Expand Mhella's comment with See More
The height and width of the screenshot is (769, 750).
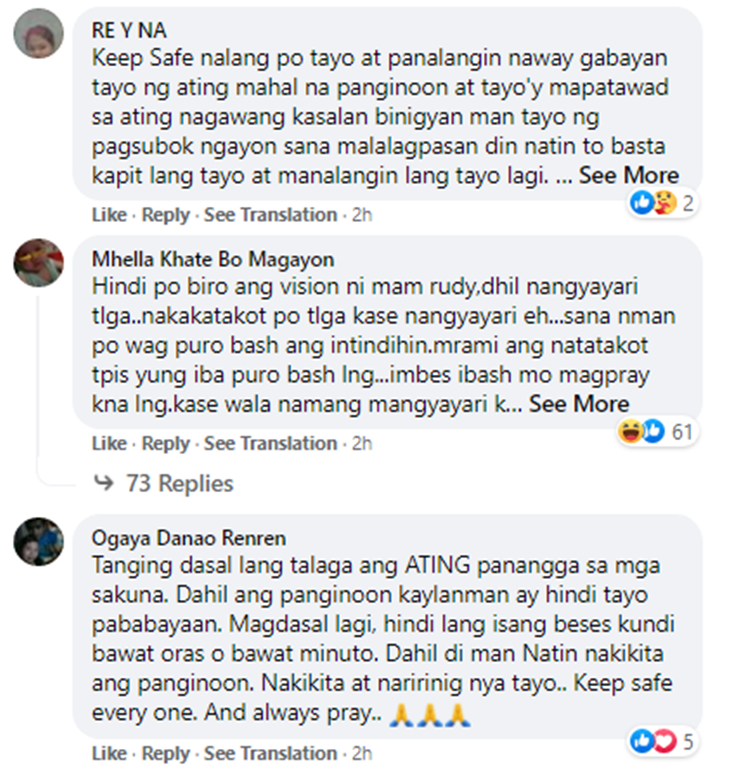click(579, 404)
